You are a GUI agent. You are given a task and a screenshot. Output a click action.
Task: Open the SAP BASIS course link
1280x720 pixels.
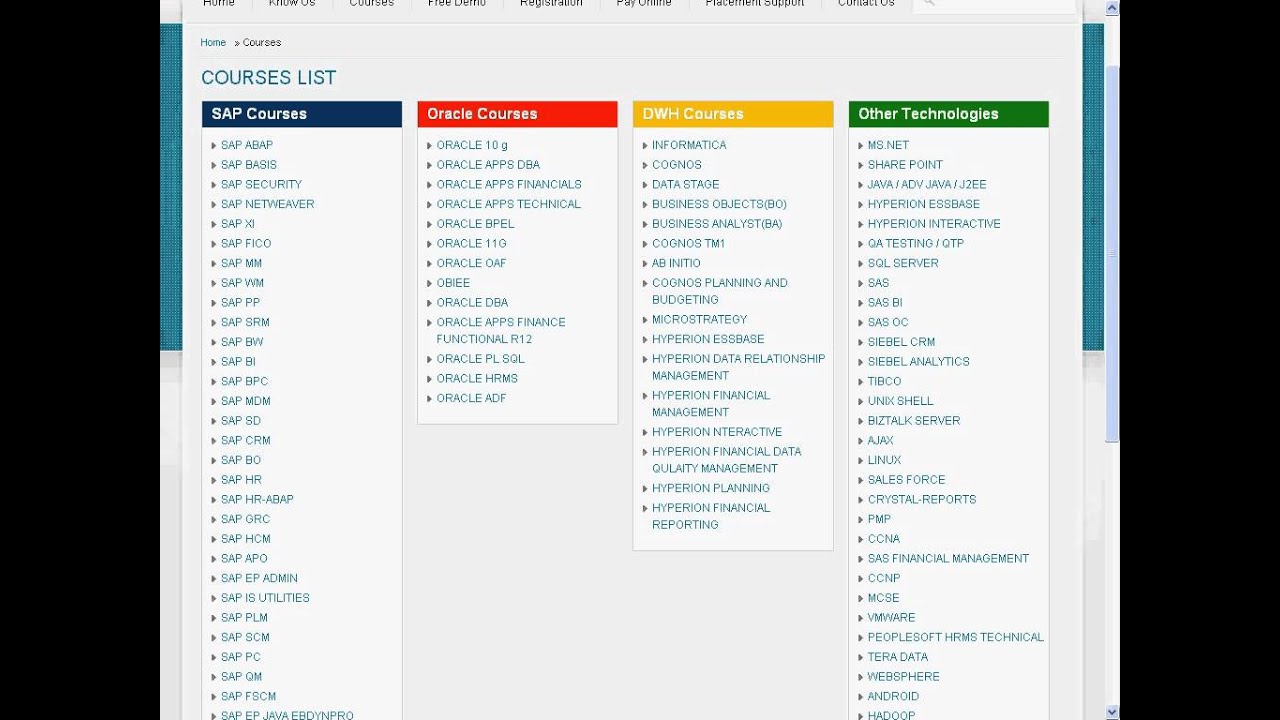(249, 165)
